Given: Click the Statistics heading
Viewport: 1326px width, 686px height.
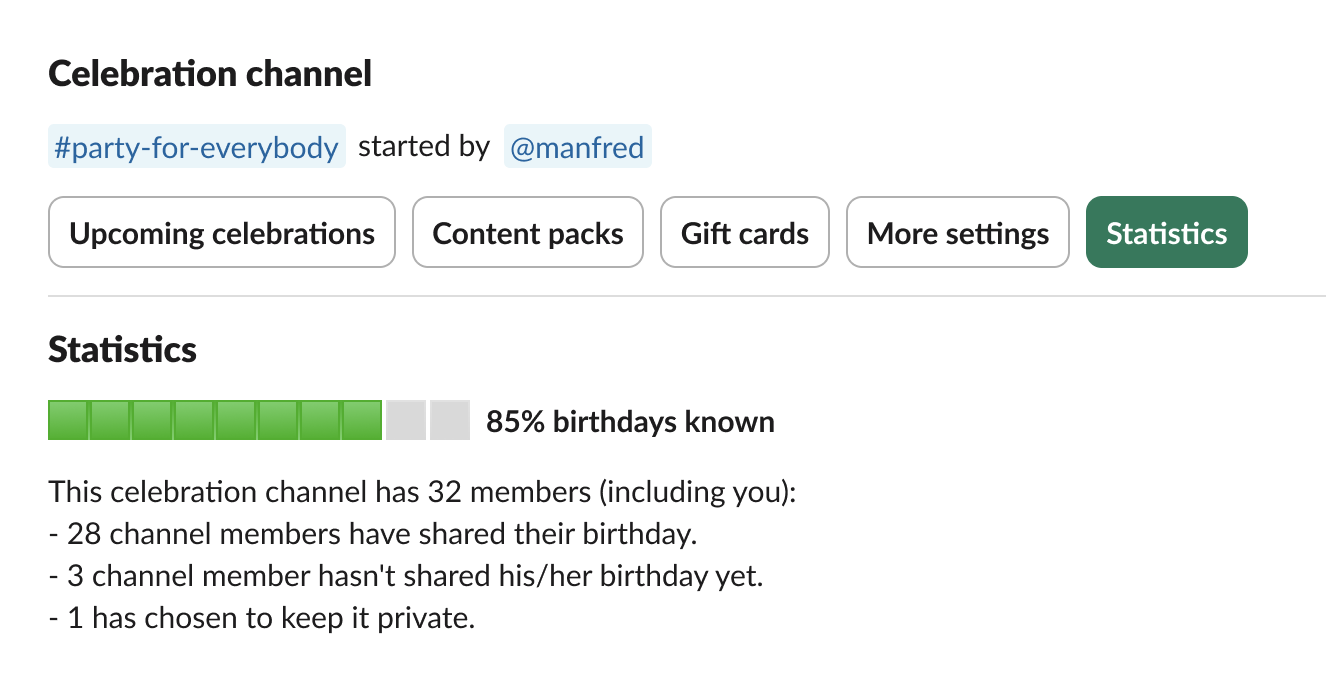Looking at the screenshot, I should pyautogui.click(x=121, y=350).
